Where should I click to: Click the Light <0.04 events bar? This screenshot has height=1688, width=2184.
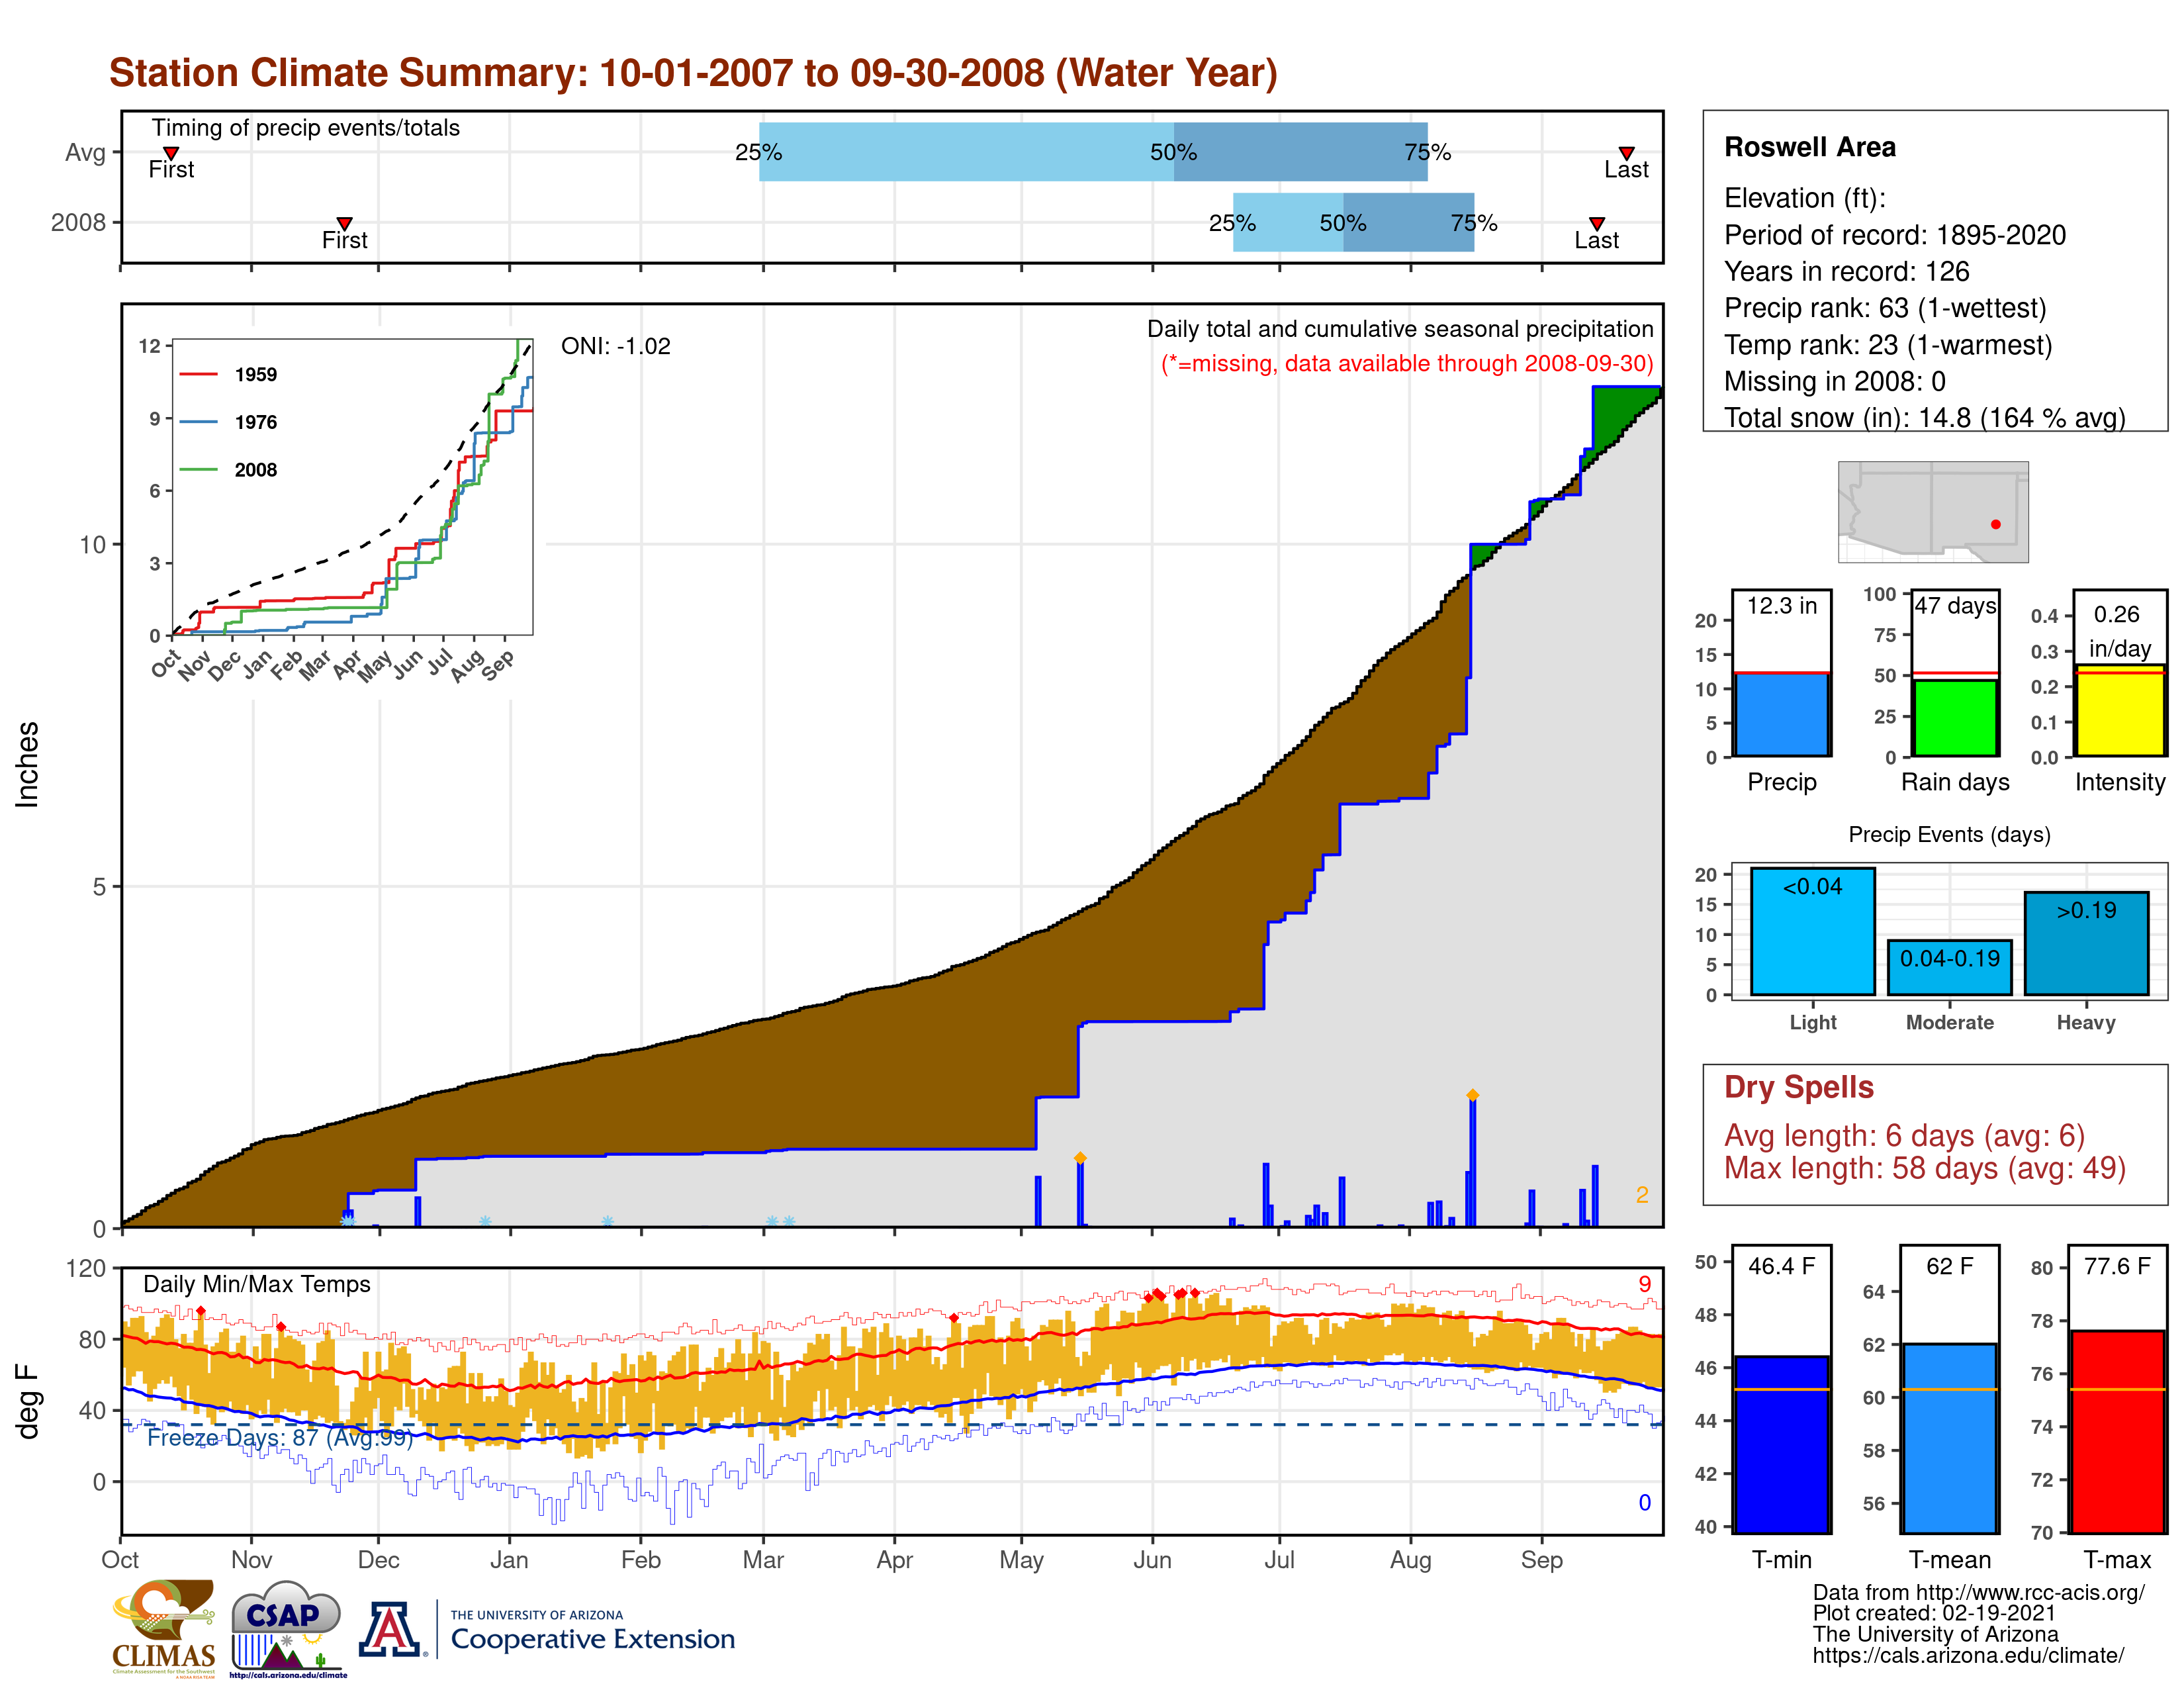click(x=1813, y=931)
